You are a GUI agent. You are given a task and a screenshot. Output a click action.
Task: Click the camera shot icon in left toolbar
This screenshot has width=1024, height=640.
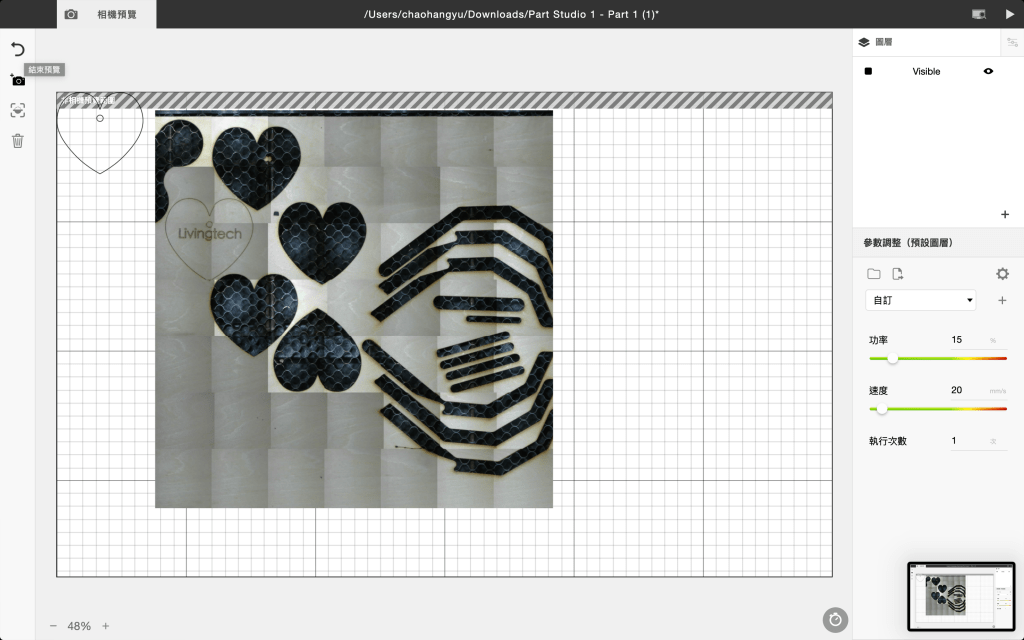click(x=17, y=80)
